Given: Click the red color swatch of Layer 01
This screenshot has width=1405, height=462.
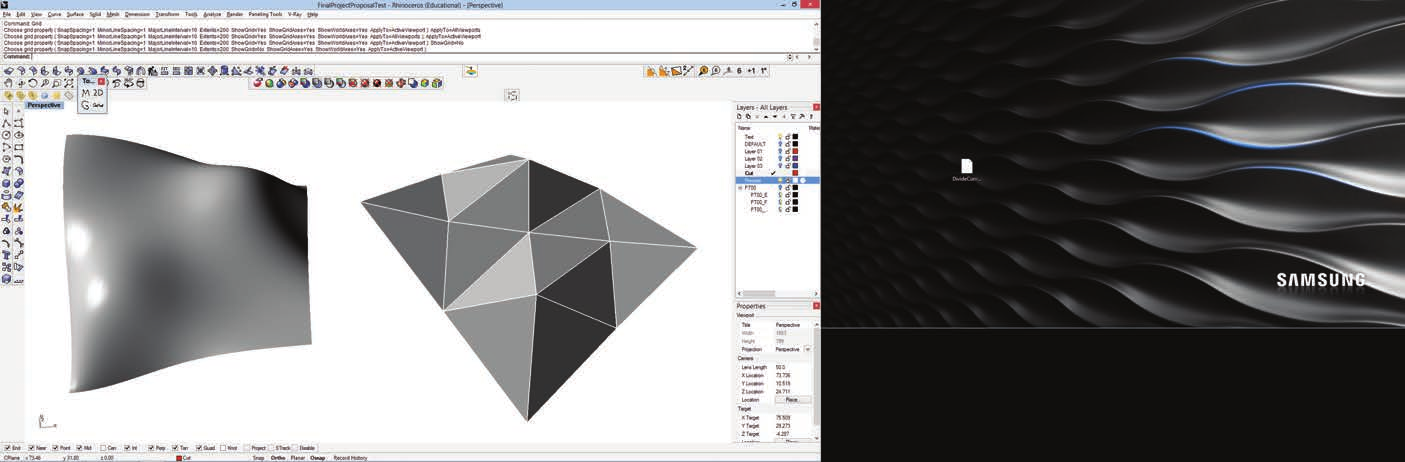Looking at the screenshot, I should click(795, 151).
